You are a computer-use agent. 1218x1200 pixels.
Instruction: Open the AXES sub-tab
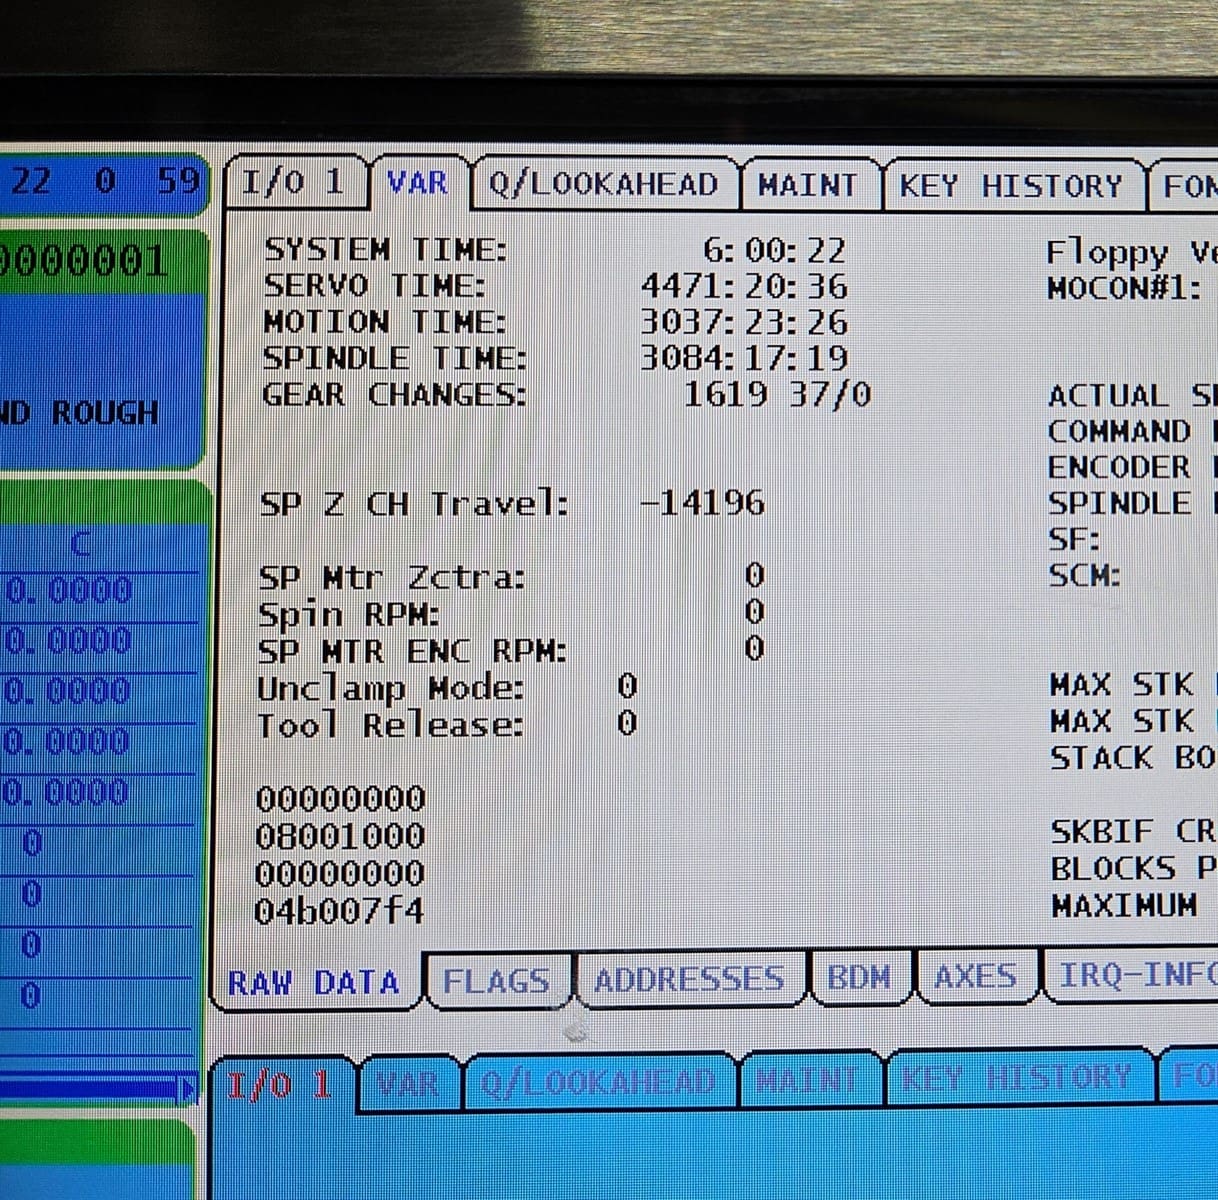pos(975,976)
